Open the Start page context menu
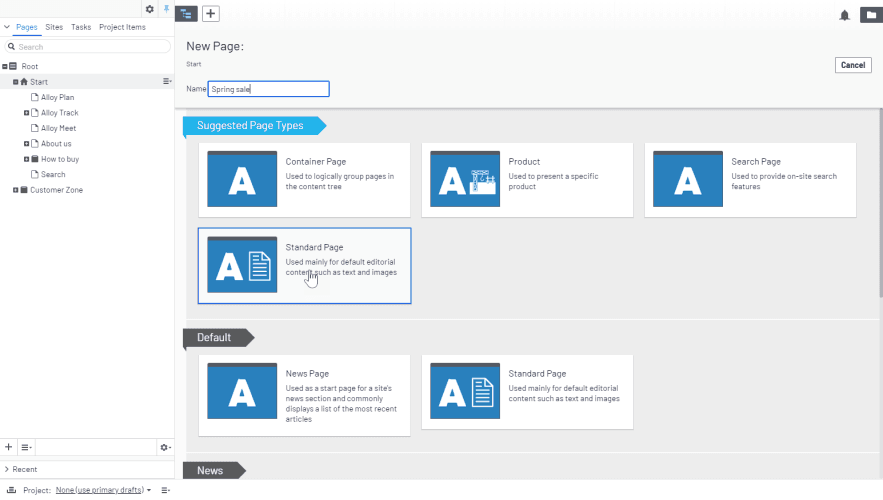Screen dimensions: 883x500 [167, 81]
